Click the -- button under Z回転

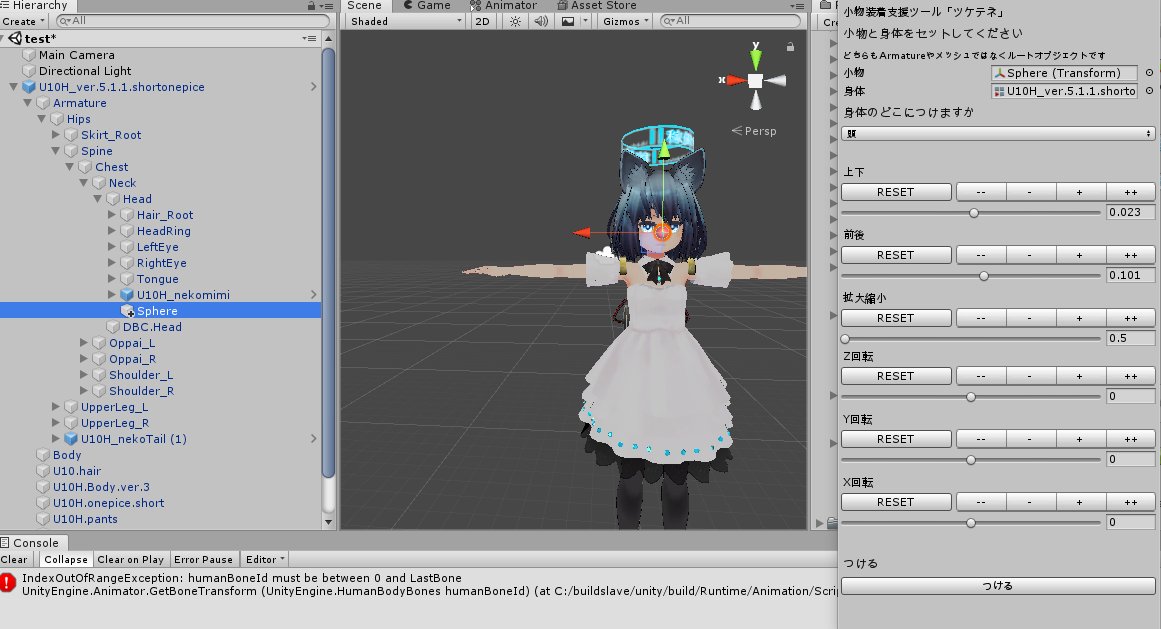pos(980,376)
